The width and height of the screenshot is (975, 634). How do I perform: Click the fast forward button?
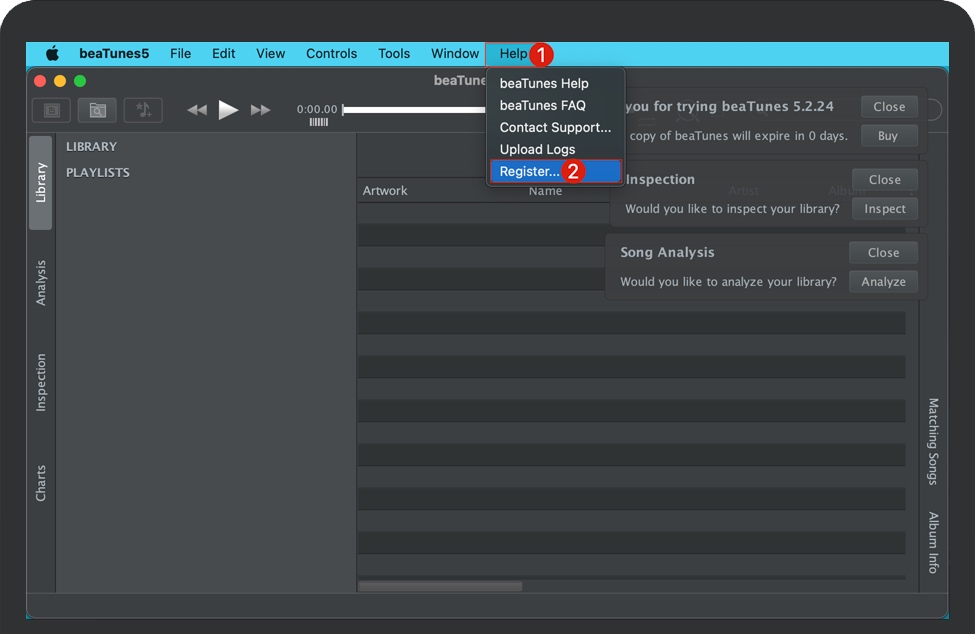(261, 110)
